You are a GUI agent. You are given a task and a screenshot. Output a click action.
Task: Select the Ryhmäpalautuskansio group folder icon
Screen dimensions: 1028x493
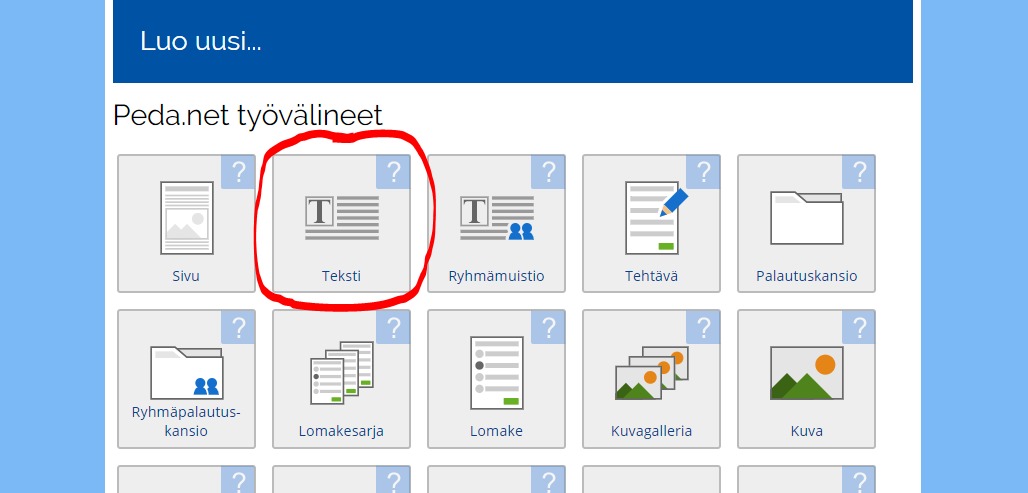(x=186, y=372)
